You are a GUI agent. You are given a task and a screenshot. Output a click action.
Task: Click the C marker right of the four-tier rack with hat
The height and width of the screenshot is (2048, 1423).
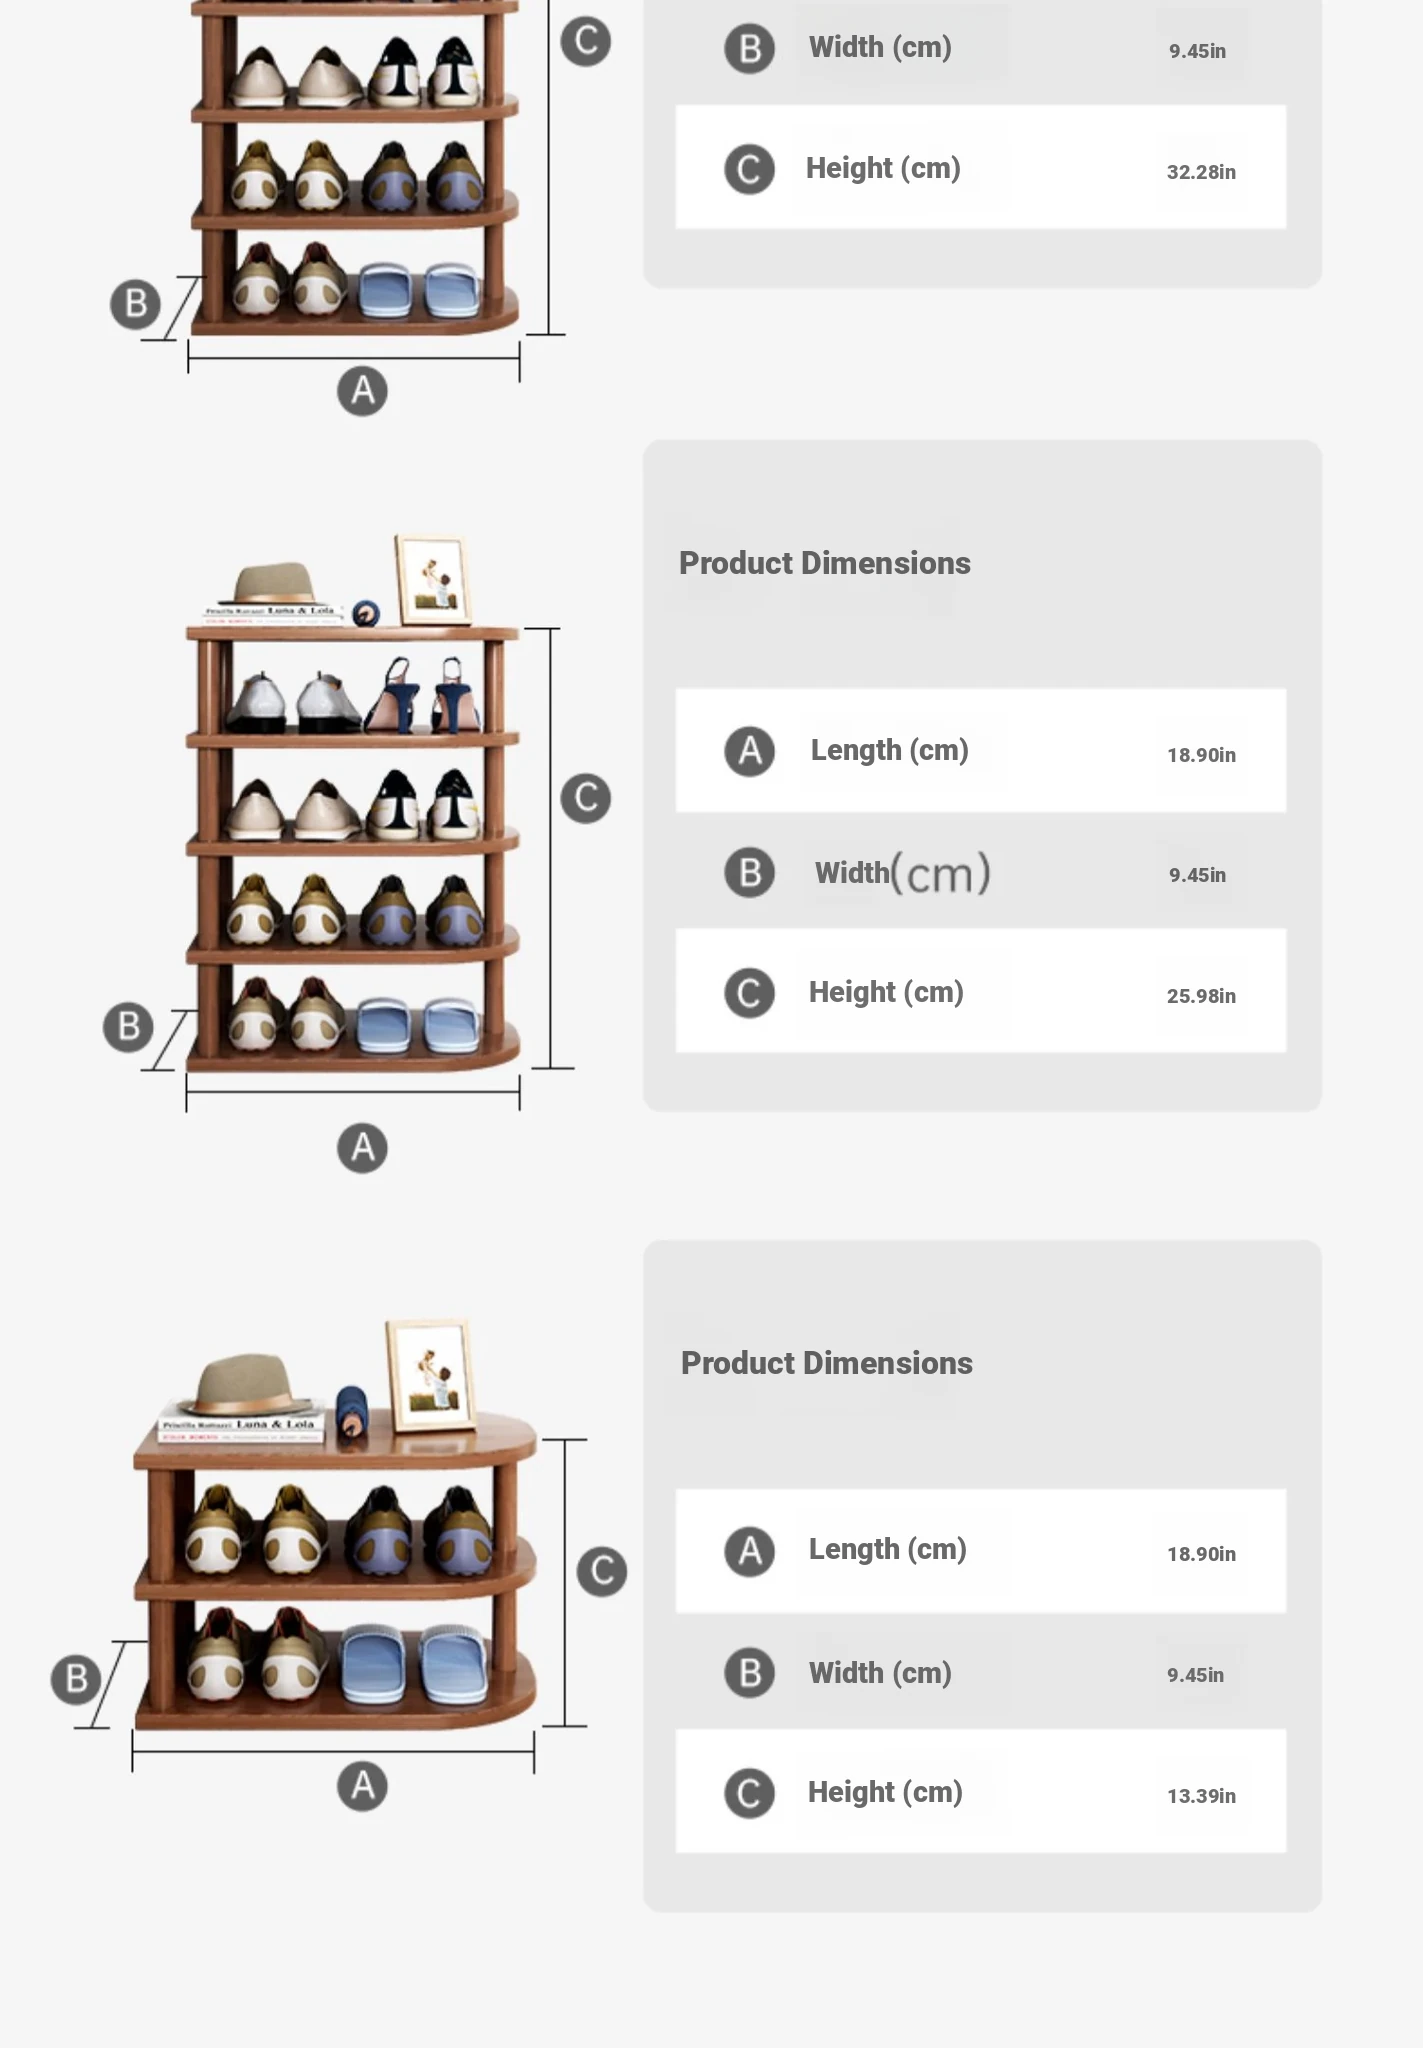click(x=585, y=798)
